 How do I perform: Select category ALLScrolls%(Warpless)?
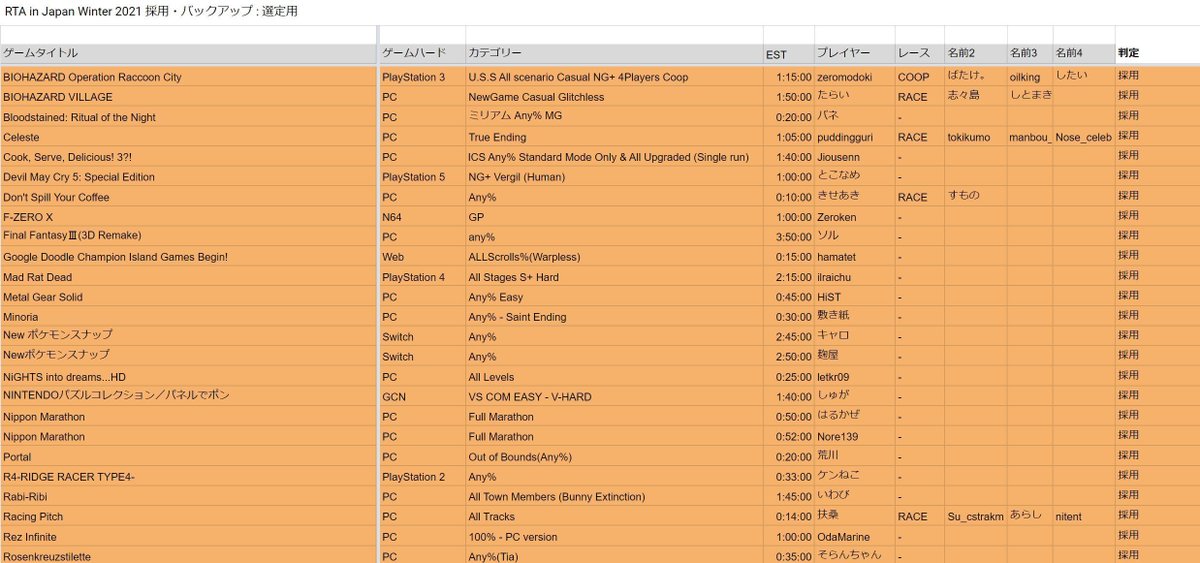tap(614, 256)
